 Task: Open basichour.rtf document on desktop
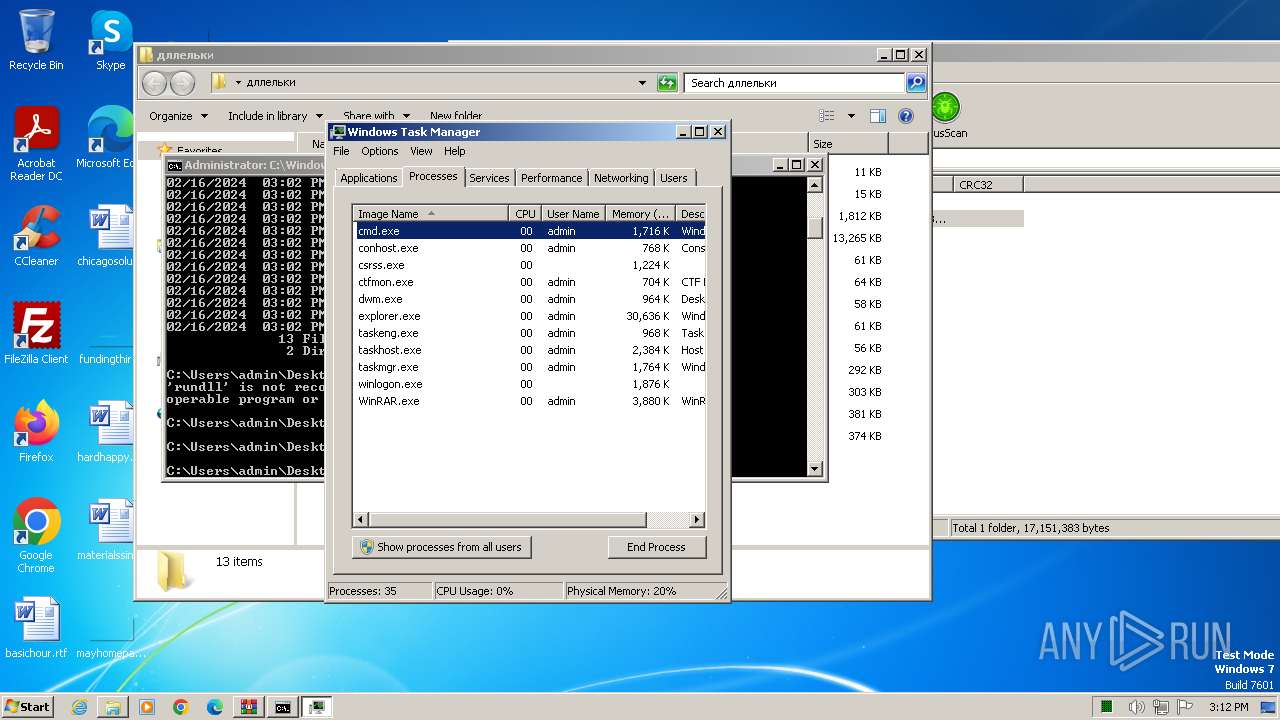coord(36,628)
